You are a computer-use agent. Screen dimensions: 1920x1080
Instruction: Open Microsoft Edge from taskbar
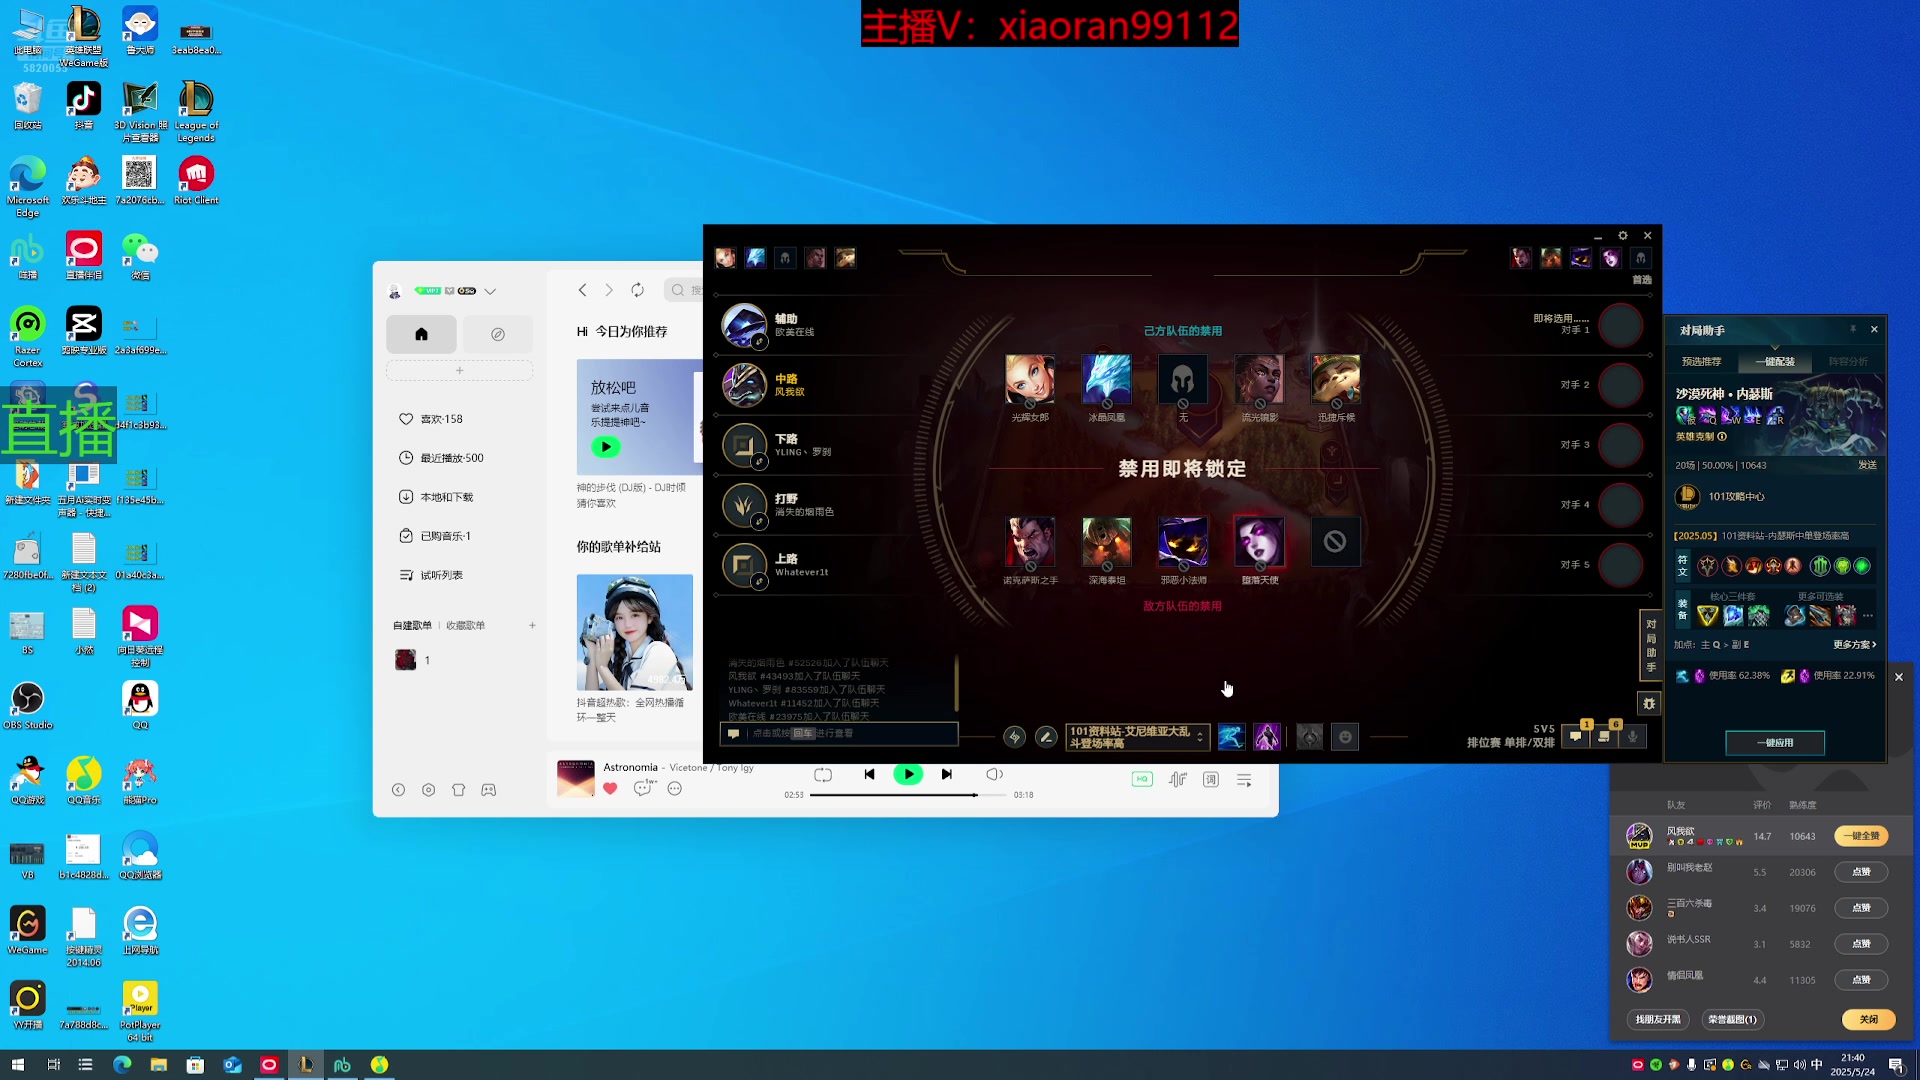(x=122, y=1065)
